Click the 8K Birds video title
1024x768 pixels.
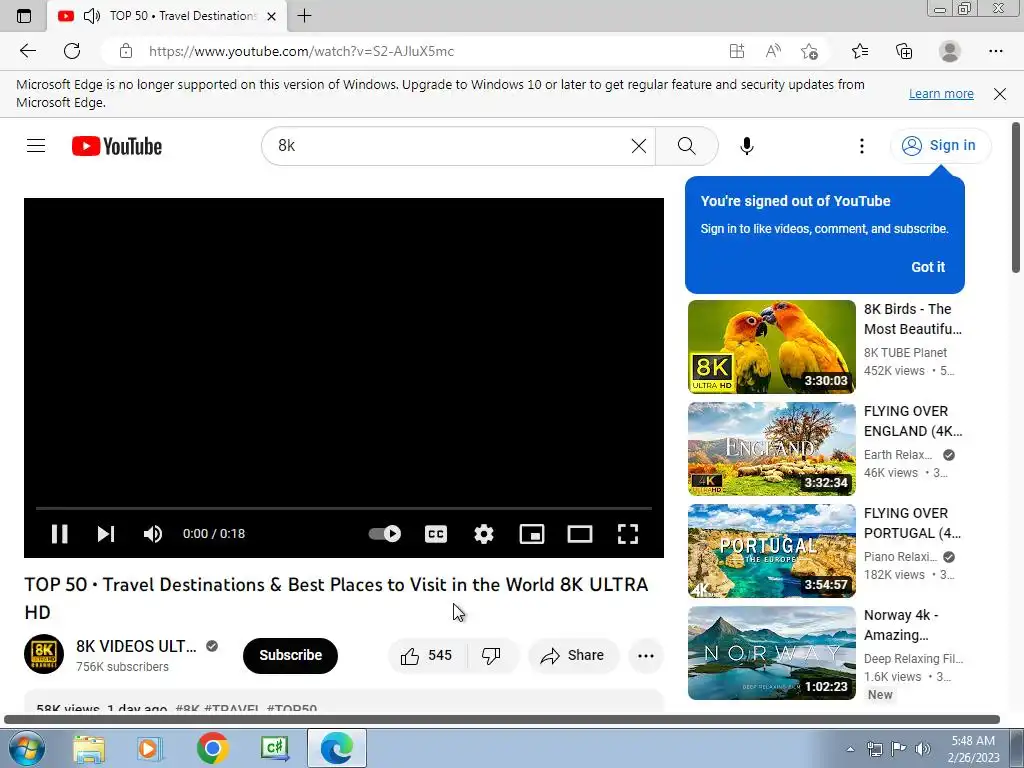912,319
